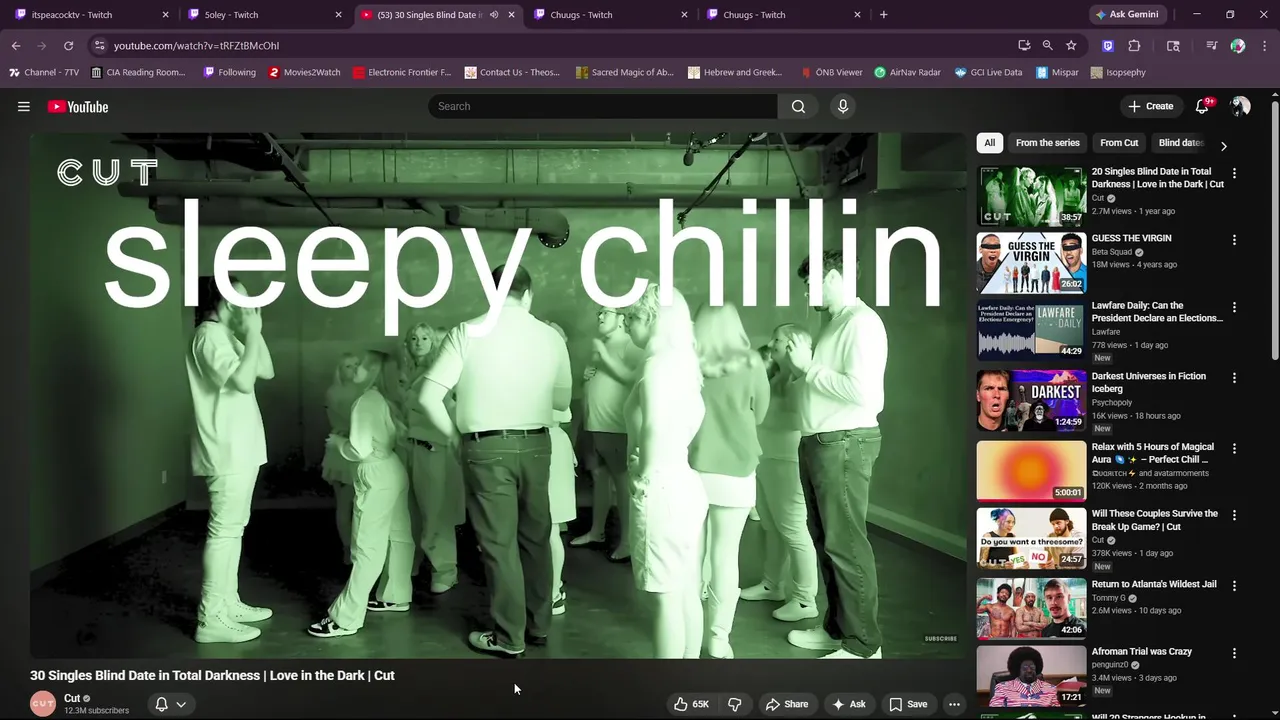1280x720 pixels.
Task: Open the Will These Couples Survive thumbnail
Action: point(1031,538)
